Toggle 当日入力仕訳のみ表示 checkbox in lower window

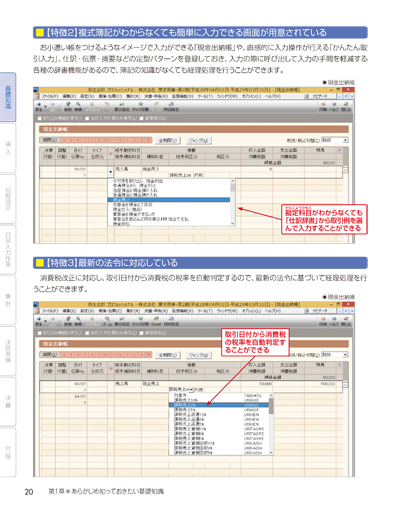tap(87, 333)
